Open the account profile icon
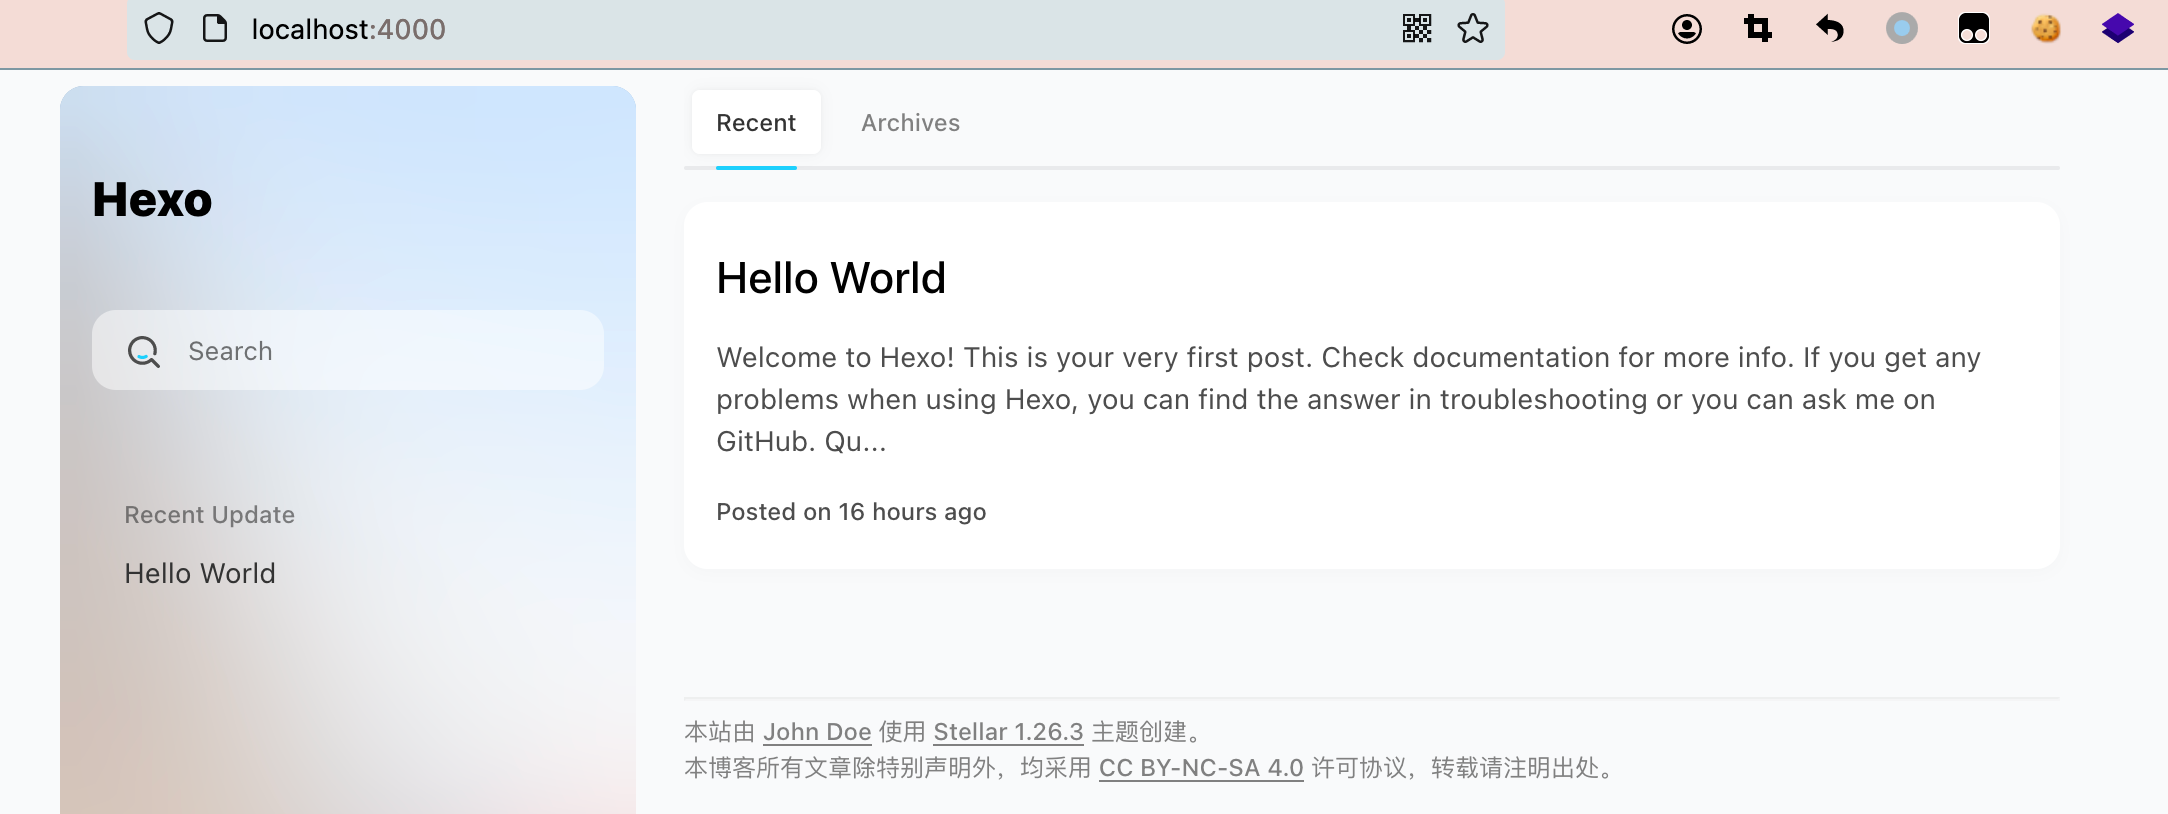The width and height of the screenshot is (2168, 814). 1687,29
